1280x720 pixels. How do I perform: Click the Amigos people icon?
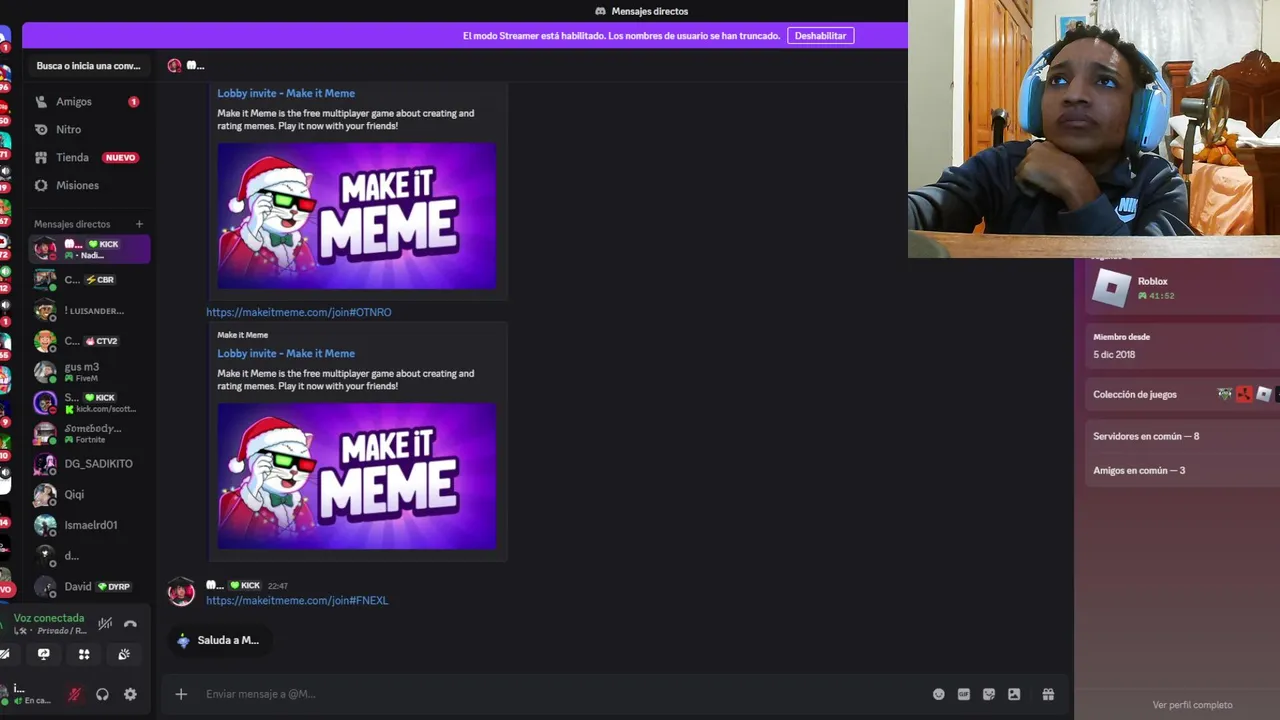41,102
